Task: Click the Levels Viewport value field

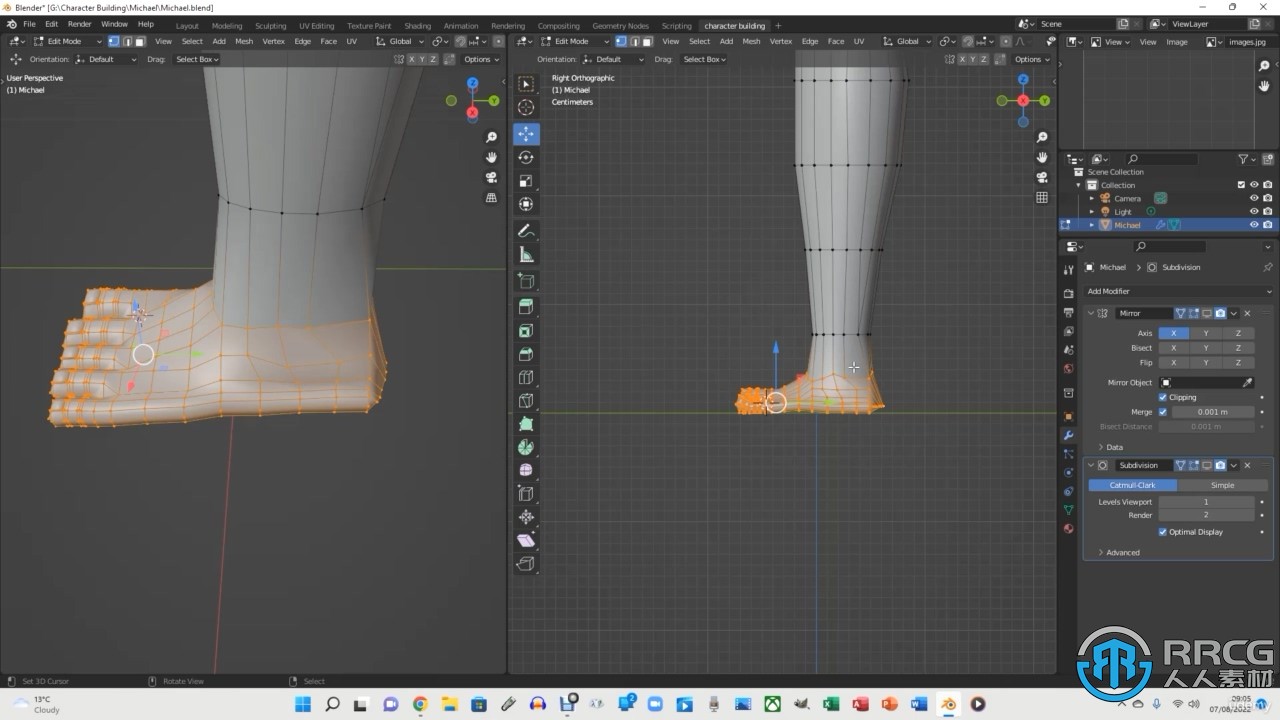Action: pos(1206,502)
